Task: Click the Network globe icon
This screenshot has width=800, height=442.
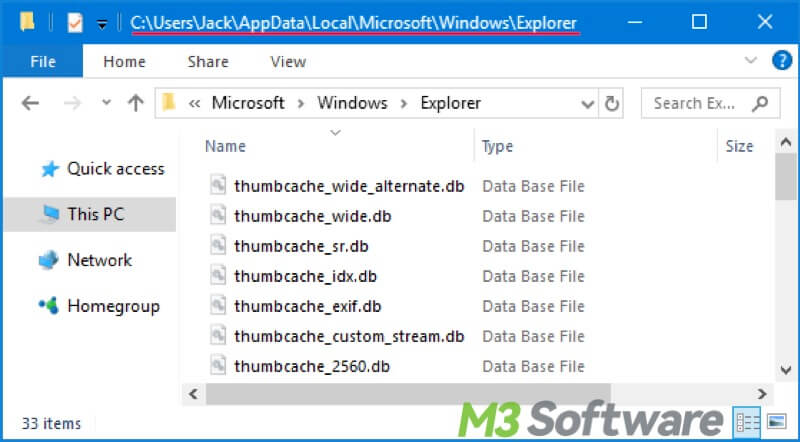Action: pos(48,260)
